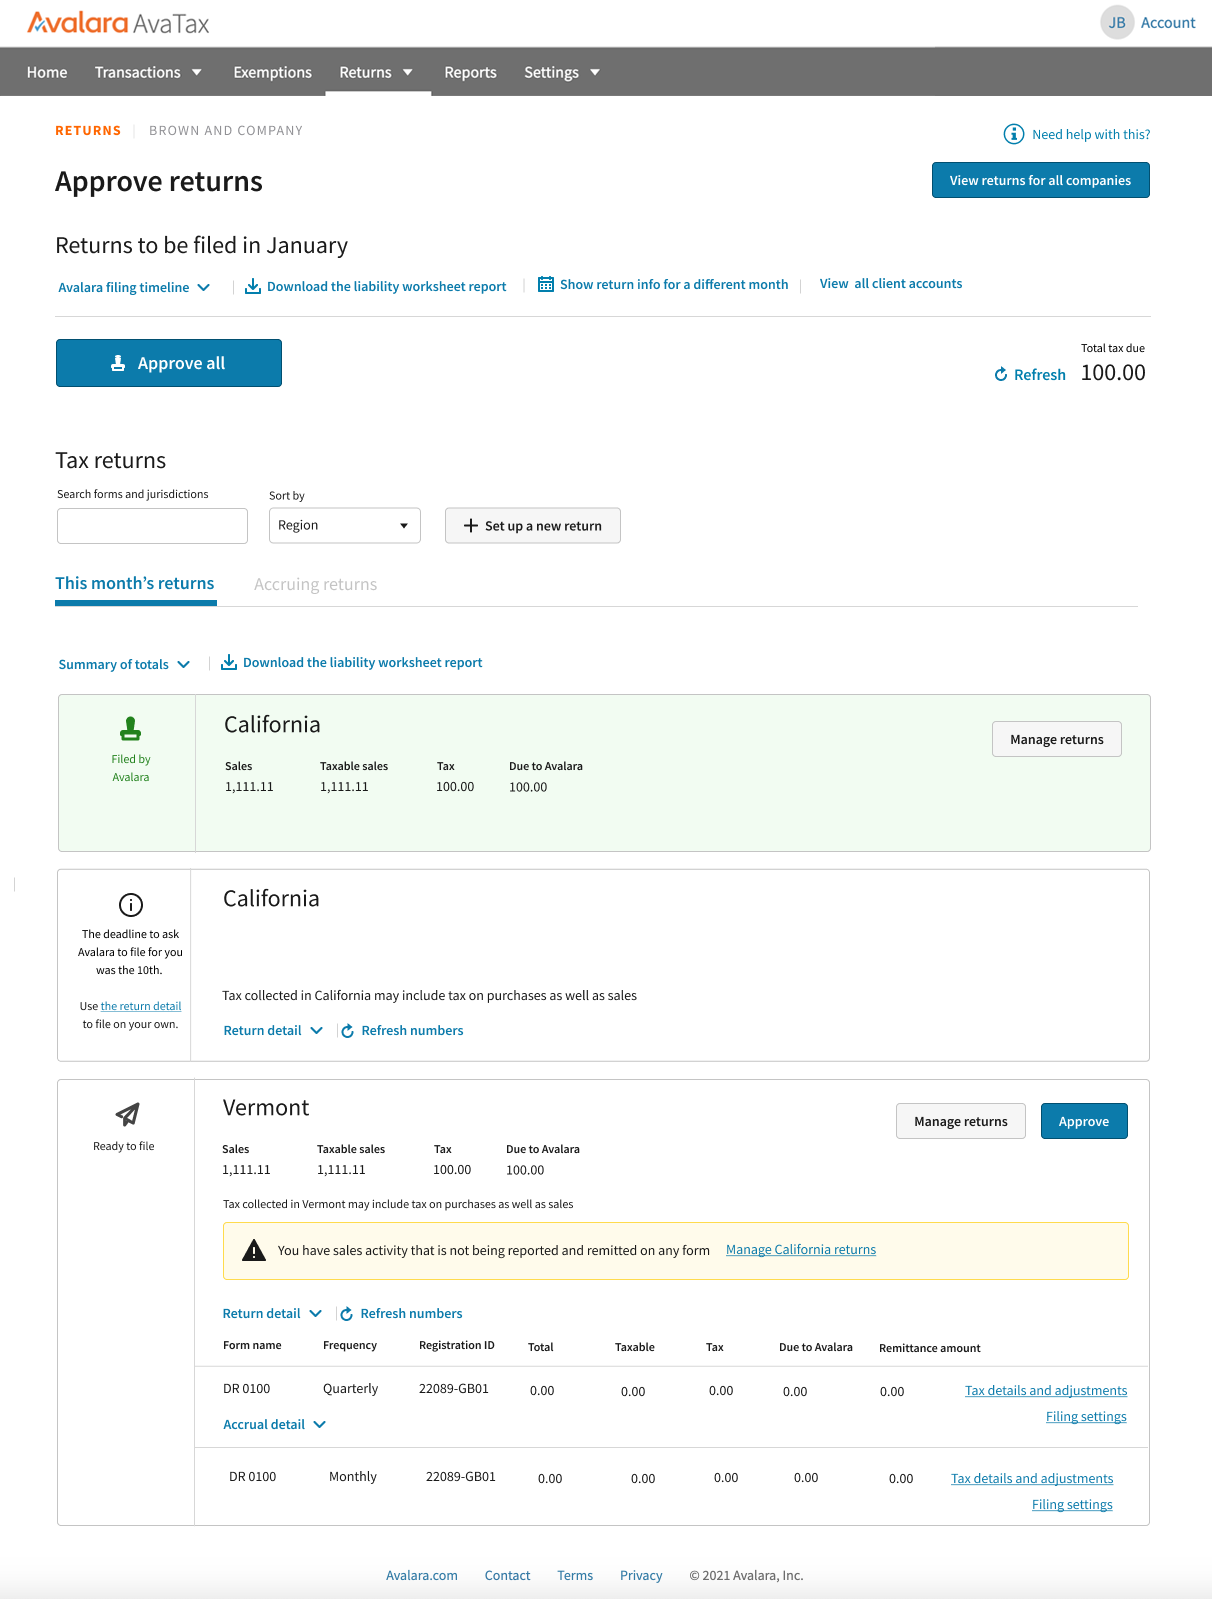Viewport: 1212px width, 1599px height.
Task: Click the Avalara AvaTax logo
Action: point(118,22)
